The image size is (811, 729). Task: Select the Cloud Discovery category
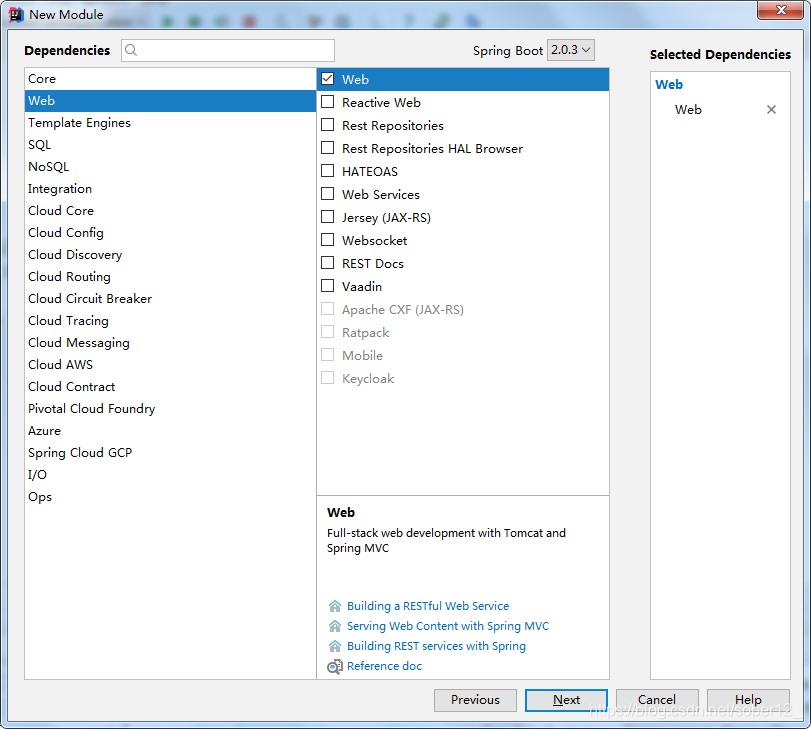click(170, 255)
